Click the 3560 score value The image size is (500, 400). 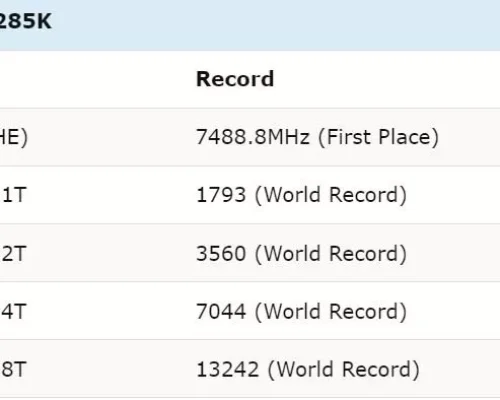(221, 253)
